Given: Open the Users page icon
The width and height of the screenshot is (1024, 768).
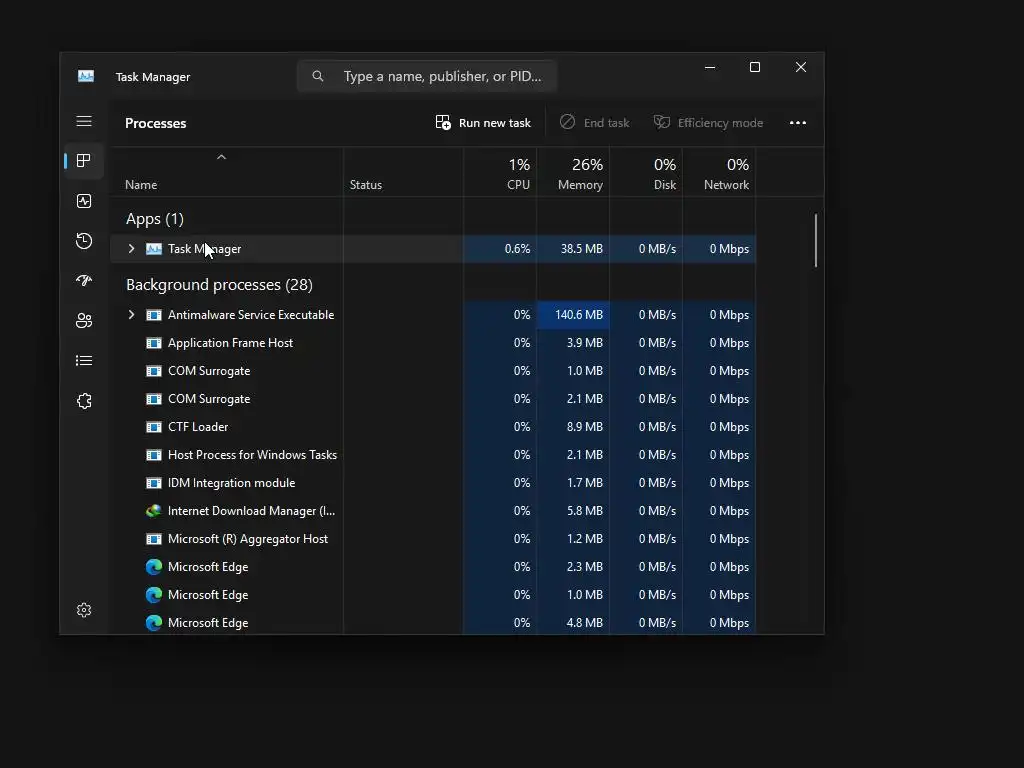Looking at the screenshot, I should [x=84, y=321].
